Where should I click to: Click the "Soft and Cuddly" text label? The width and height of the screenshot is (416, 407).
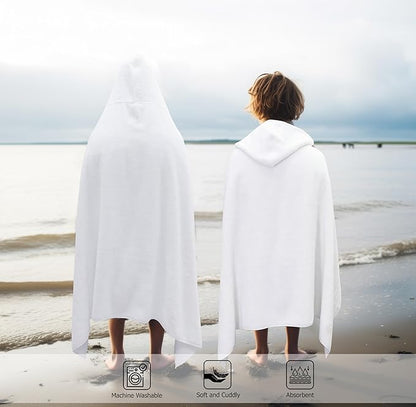218,395
